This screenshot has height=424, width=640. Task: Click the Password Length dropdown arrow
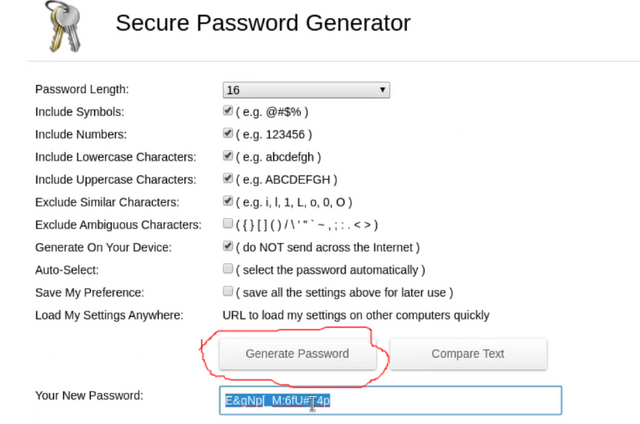[382, 89]
